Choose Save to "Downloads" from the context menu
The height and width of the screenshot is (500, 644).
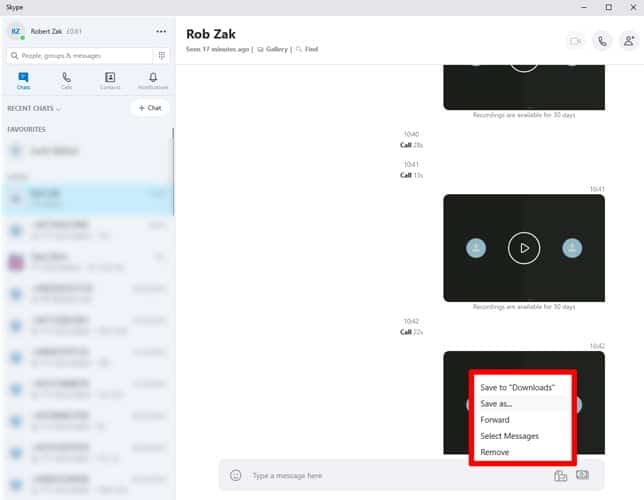(x=517, y=387)
